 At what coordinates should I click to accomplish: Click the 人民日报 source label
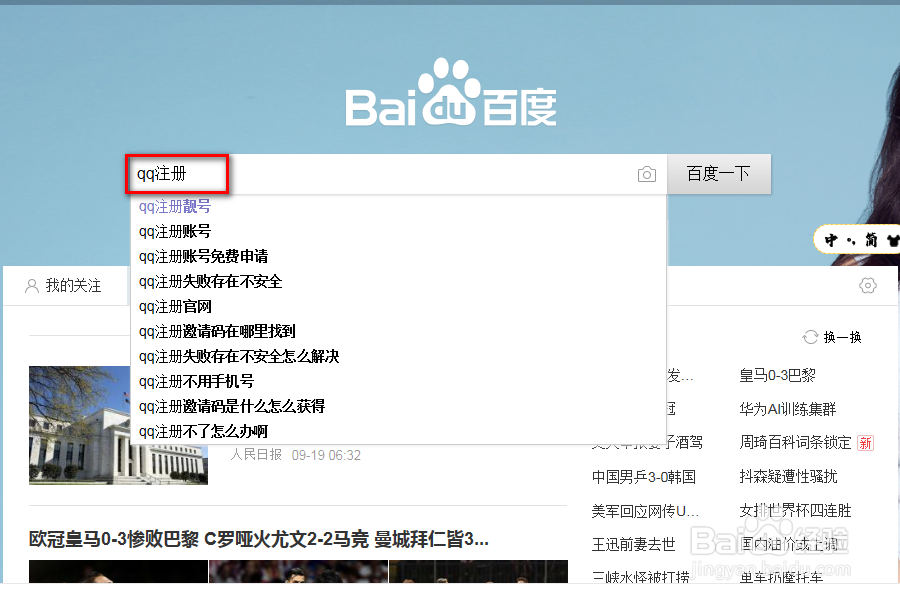point(256,455)
